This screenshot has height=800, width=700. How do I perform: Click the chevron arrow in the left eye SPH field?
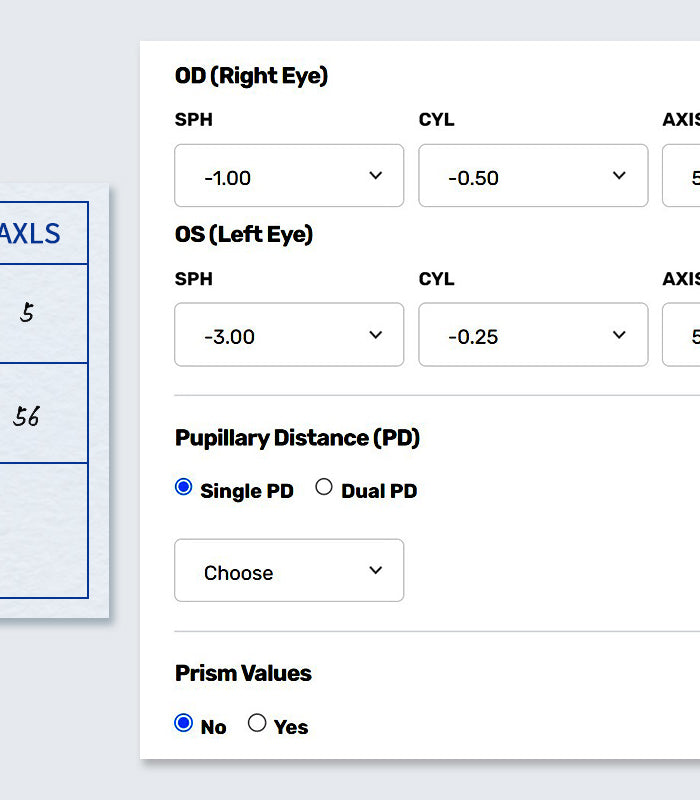375,335
